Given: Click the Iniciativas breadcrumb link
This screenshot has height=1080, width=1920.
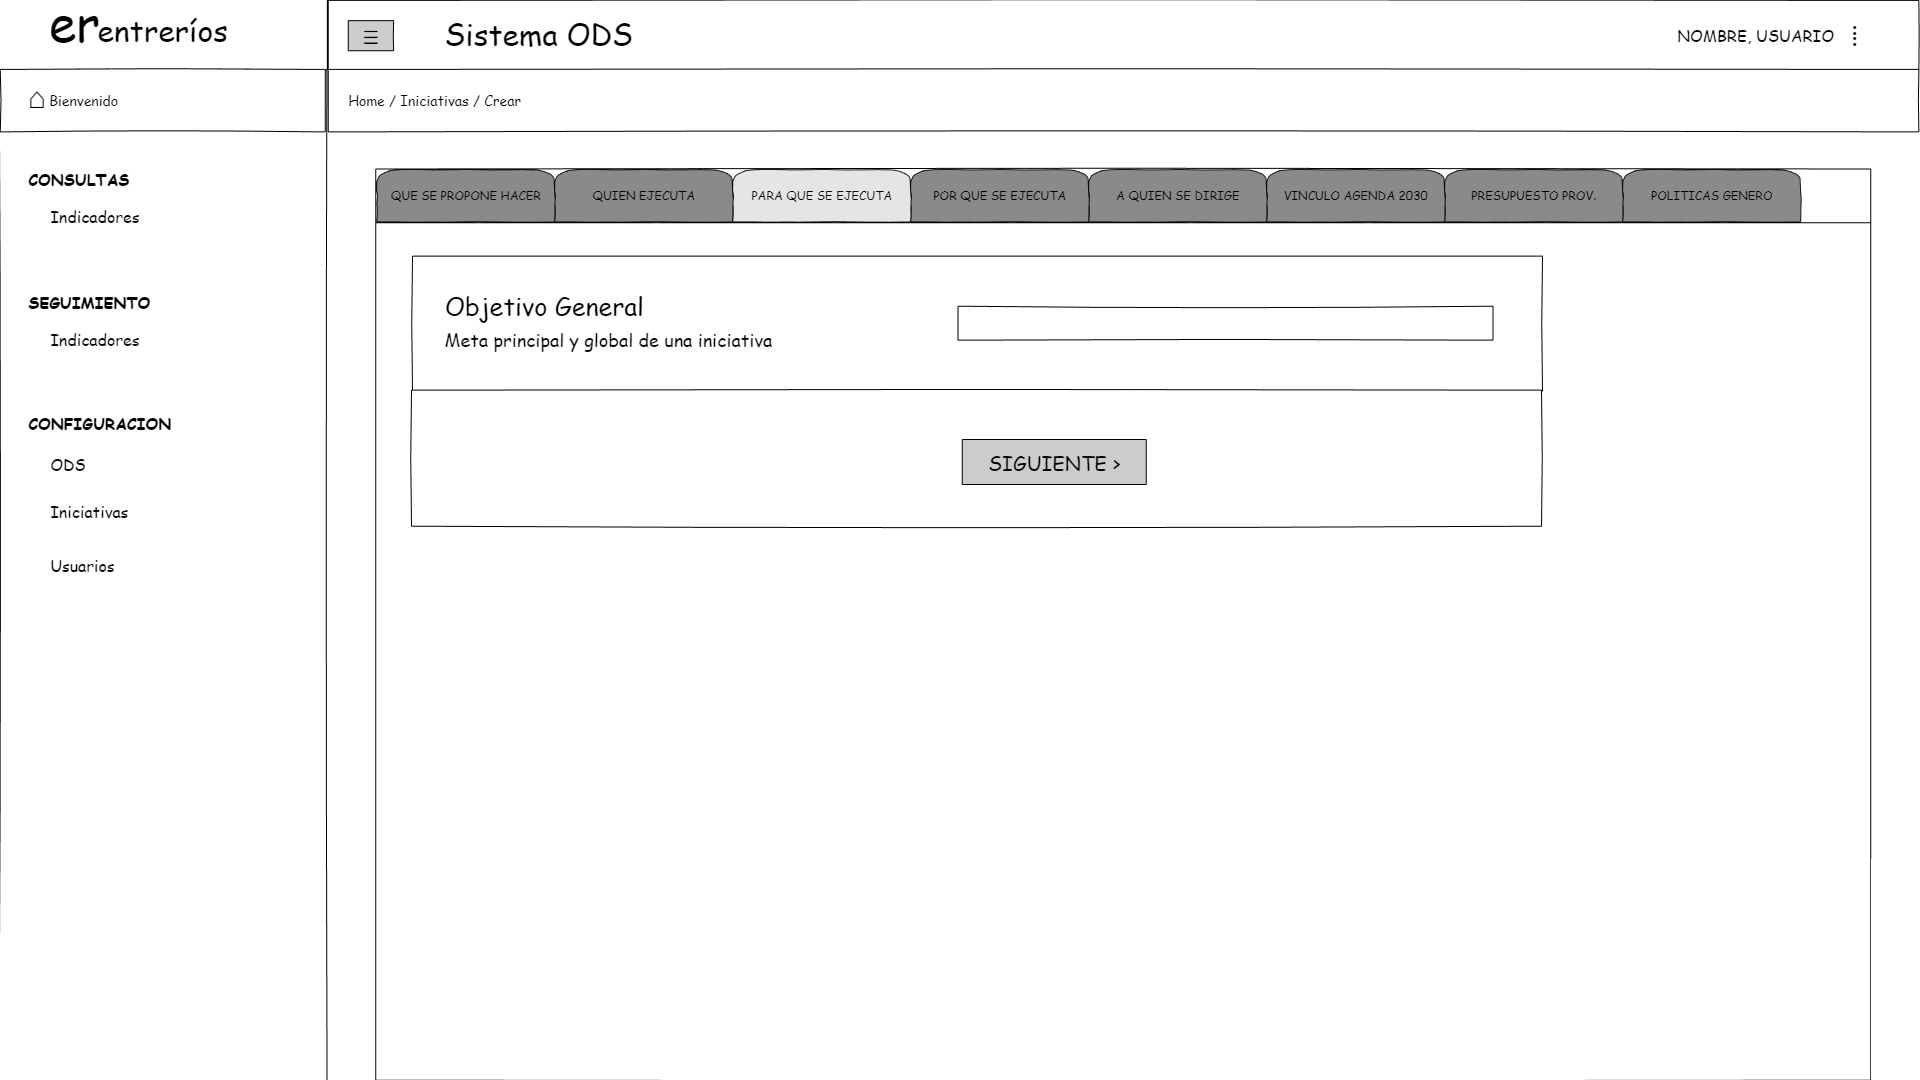Looking at the screenshot, I should [x=434, y=101].
